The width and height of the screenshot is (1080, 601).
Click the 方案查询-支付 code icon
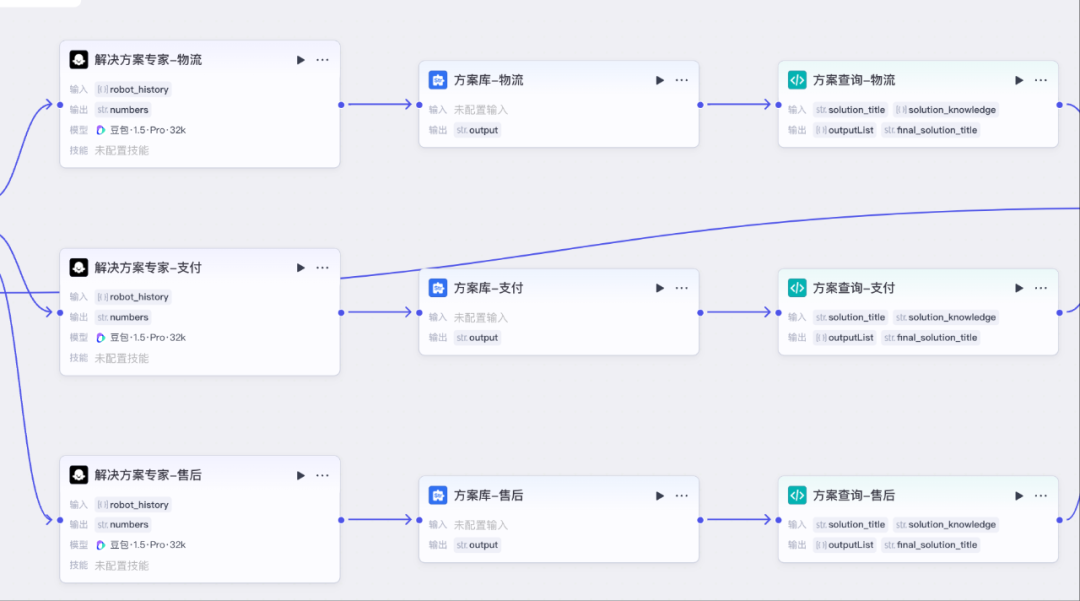pyautogui.click(x=797, y=288)
